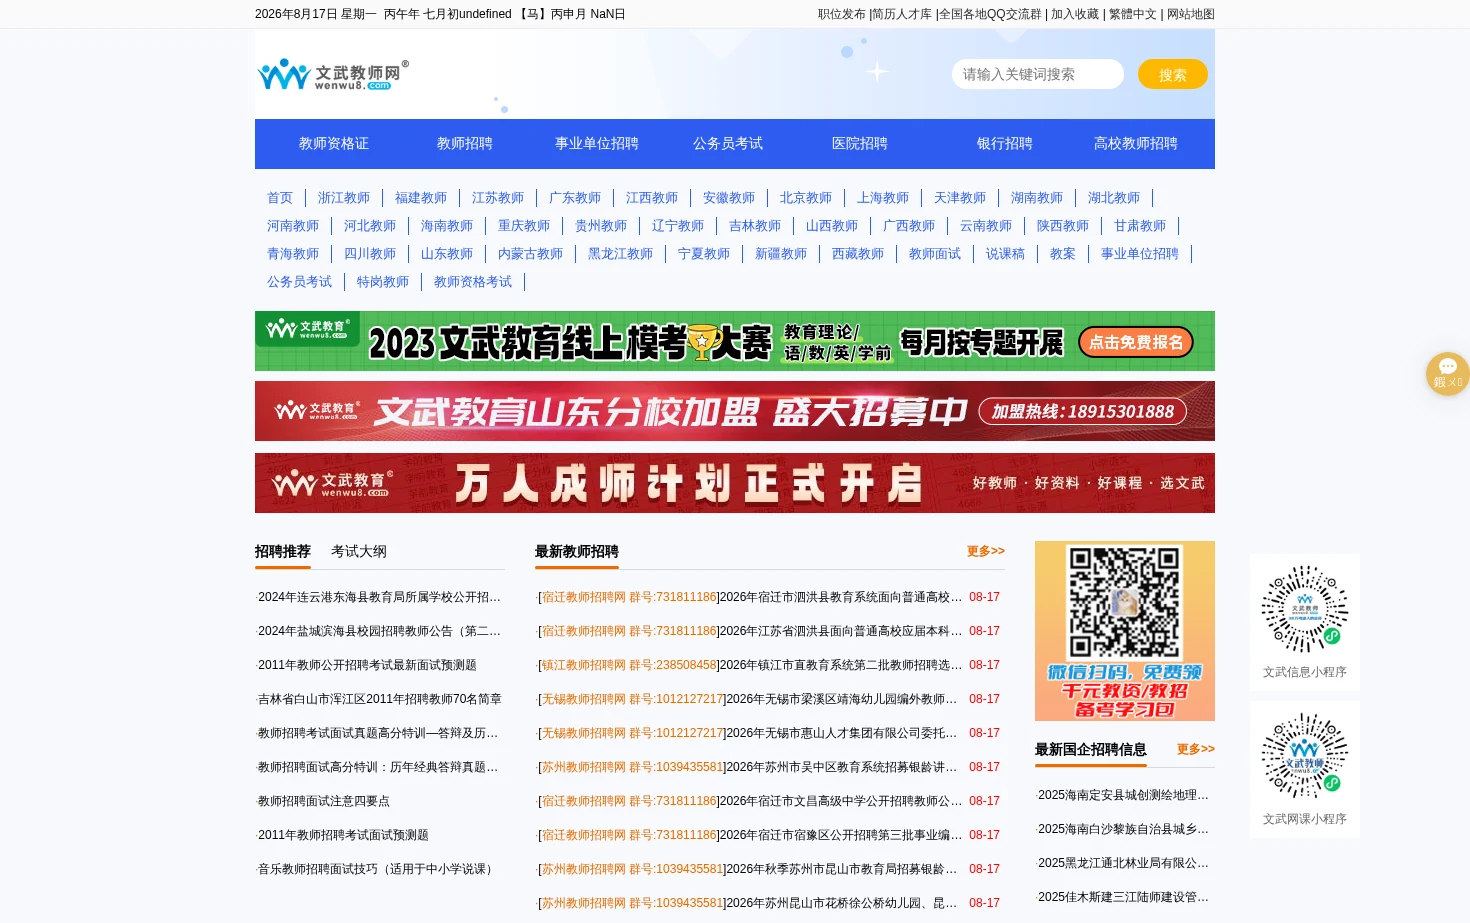
Task: Click the 2023文武教育线上模考大赛 banner
Action: click(x=735, y=341)
